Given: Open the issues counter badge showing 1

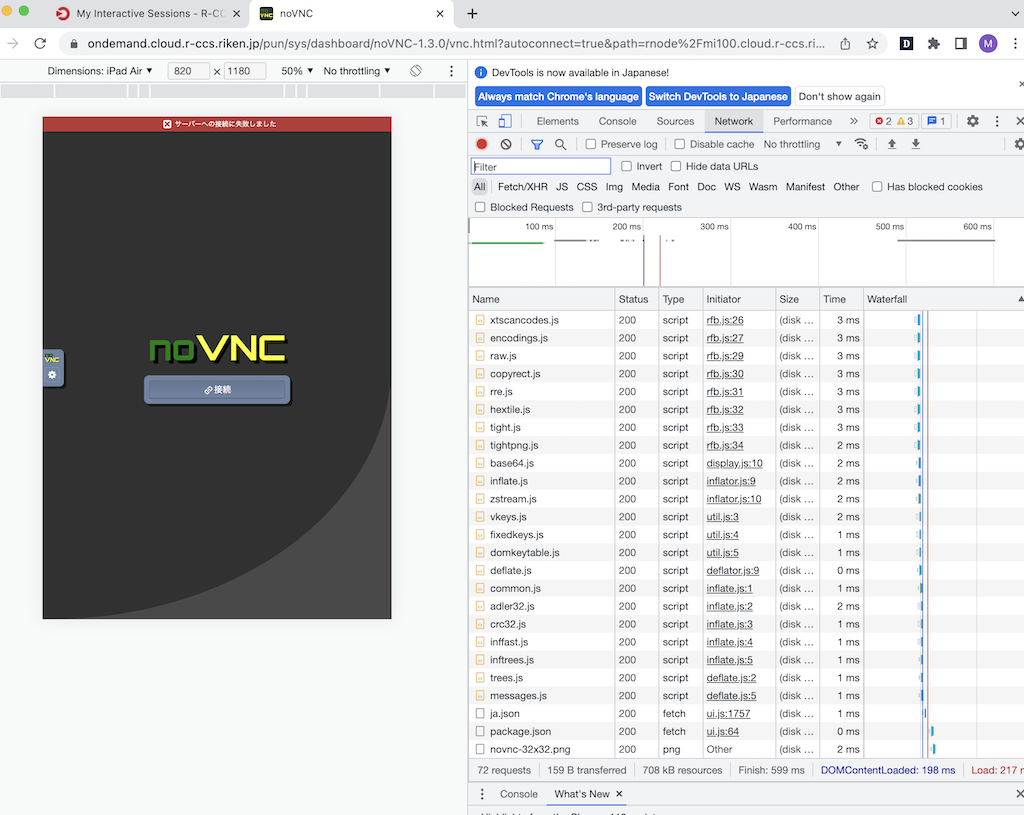Looking at the screenshot, I should click(936, 121).
